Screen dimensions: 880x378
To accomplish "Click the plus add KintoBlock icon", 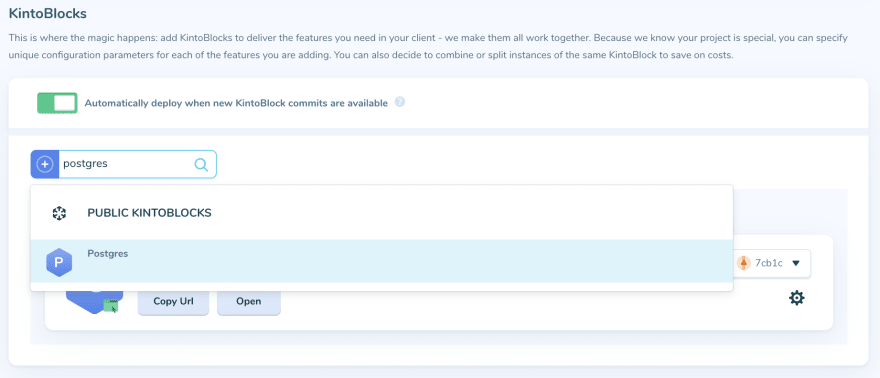I will click(x=45, y=164).
